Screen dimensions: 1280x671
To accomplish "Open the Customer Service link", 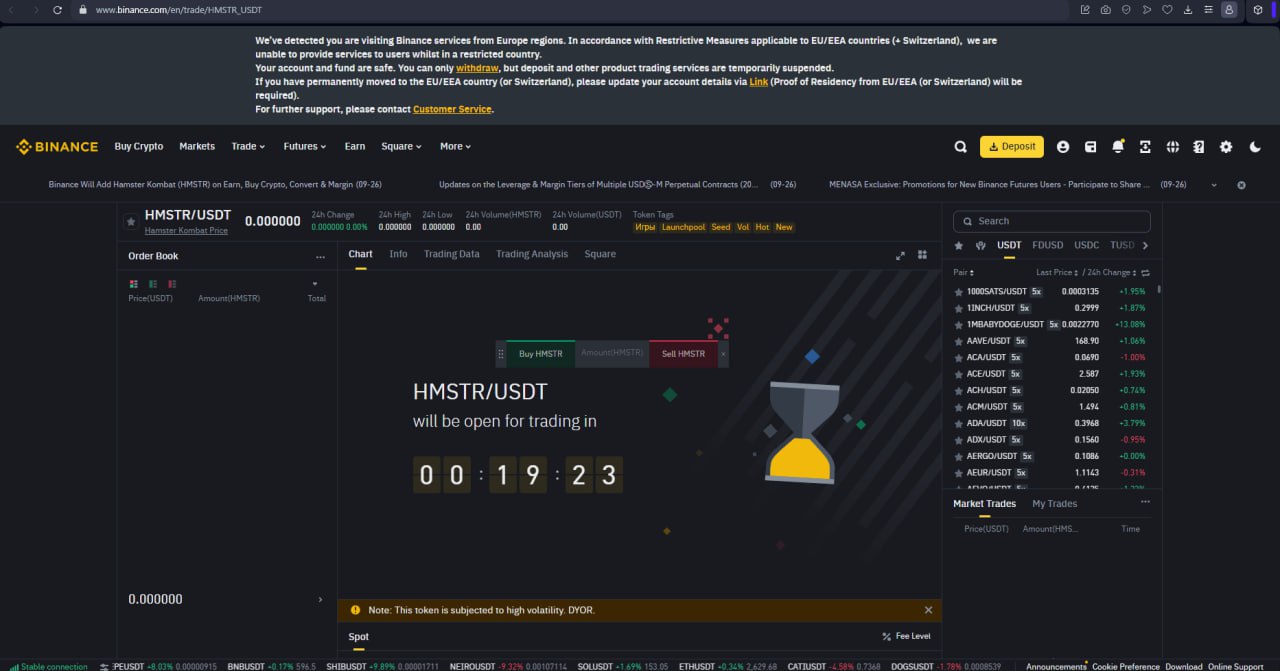I will pyautogui.click(x=452, y=109).
